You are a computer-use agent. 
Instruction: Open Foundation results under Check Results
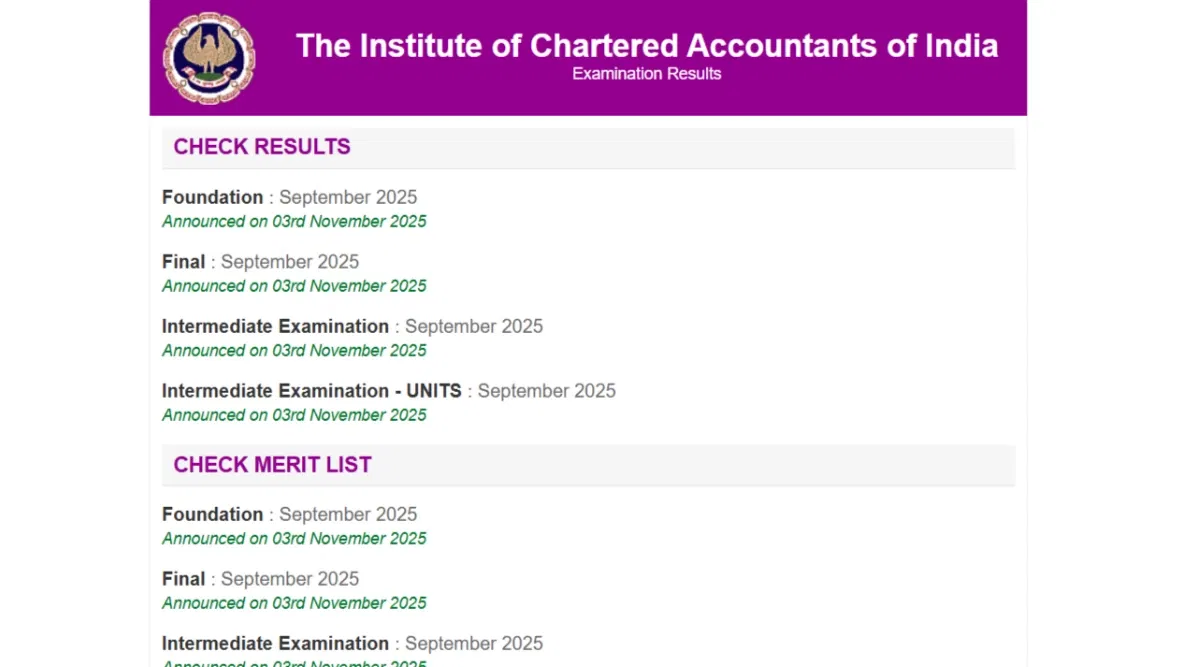point(213,197)
